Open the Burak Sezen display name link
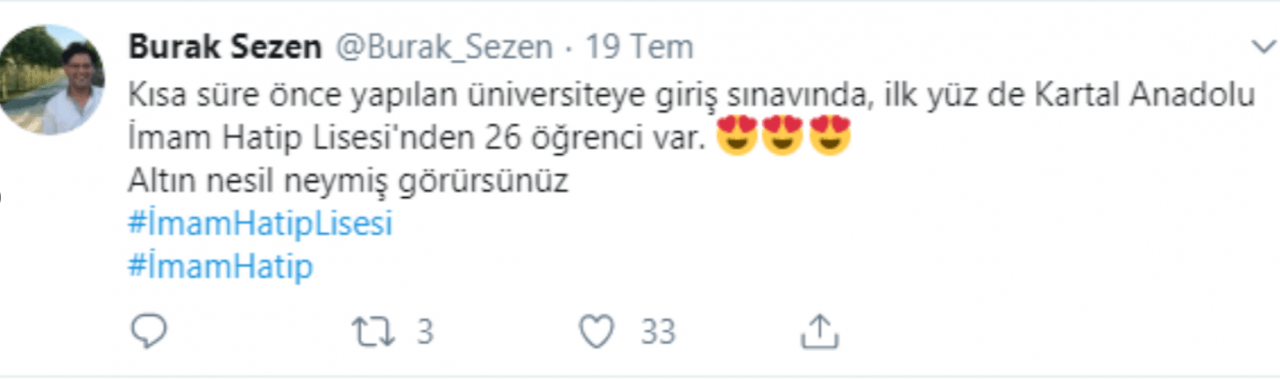1280x381 pixels. click(225, 47)
